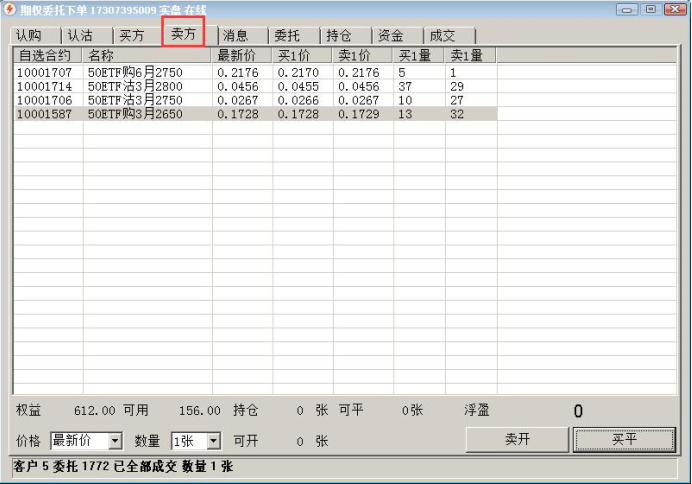This screenshot has width=692, height=484.
Task: Minimize the trading window
Action: (629, 9)
